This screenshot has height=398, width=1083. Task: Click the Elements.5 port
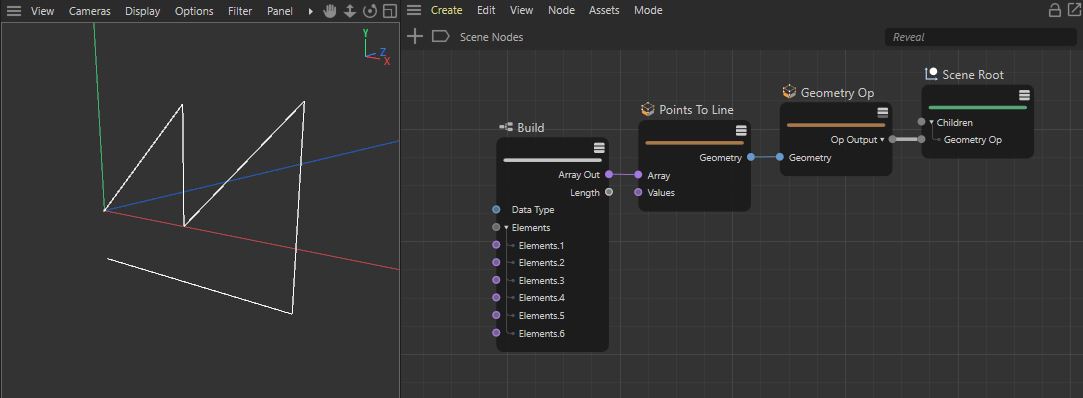496,316
